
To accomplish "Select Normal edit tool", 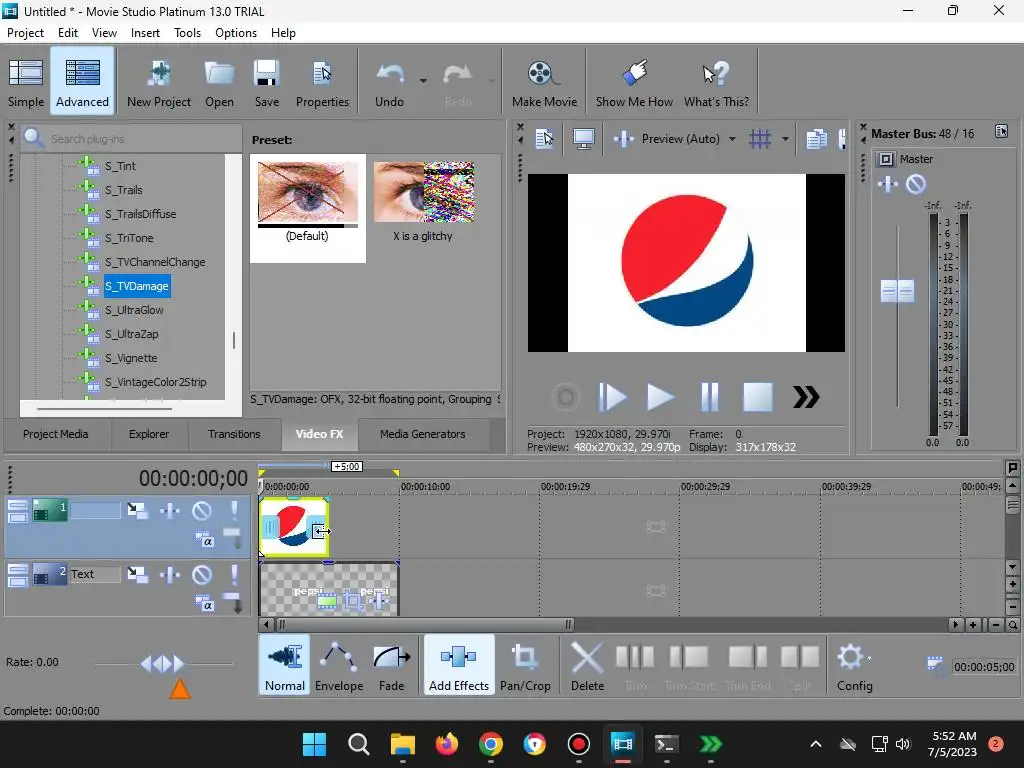I will [285, 666].
